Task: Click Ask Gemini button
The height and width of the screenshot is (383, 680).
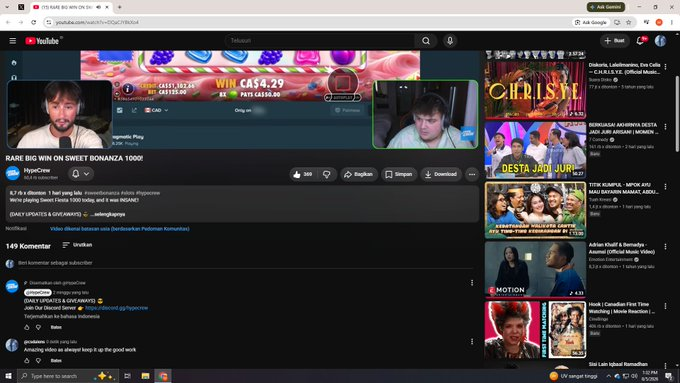Action: click(x=606, y=7)
